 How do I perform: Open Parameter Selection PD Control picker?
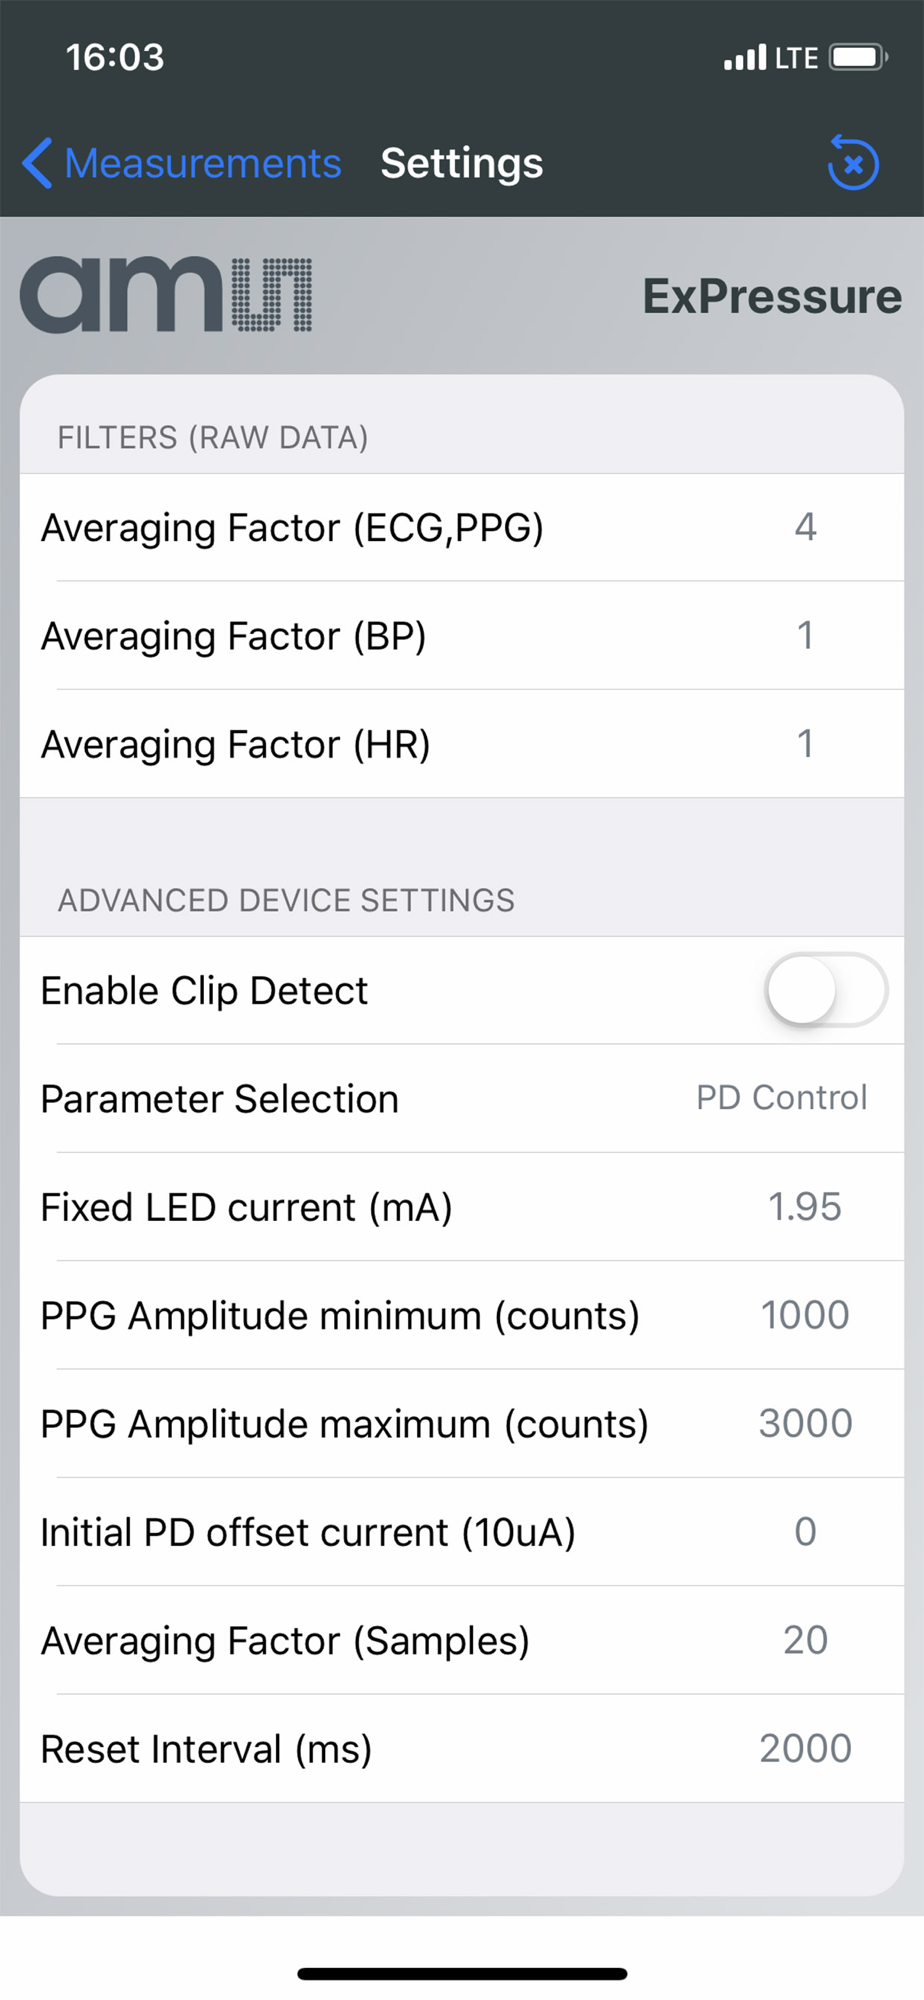click(x=781, y=1098)
